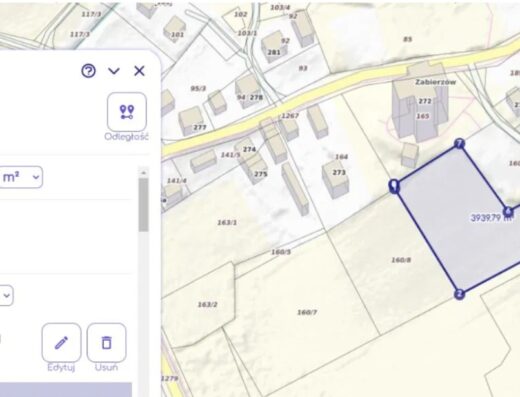Click the Usuń trash button

[x=106, y=343]
